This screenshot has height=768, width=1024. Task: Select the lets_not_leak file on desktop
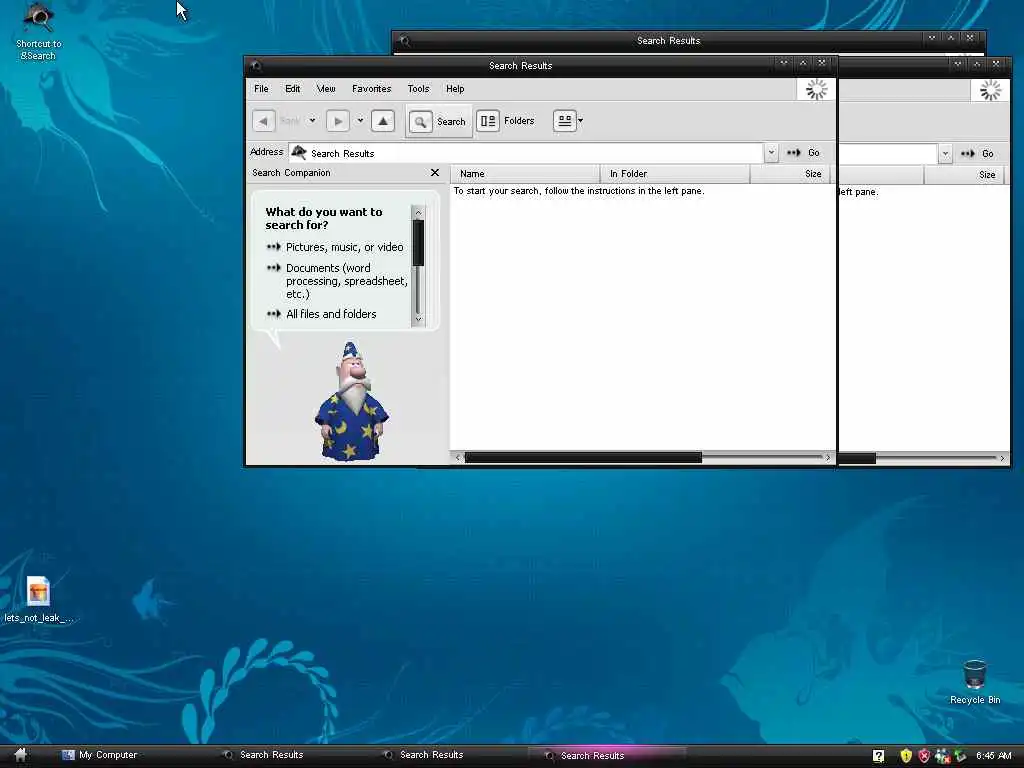tap(38, 600)
